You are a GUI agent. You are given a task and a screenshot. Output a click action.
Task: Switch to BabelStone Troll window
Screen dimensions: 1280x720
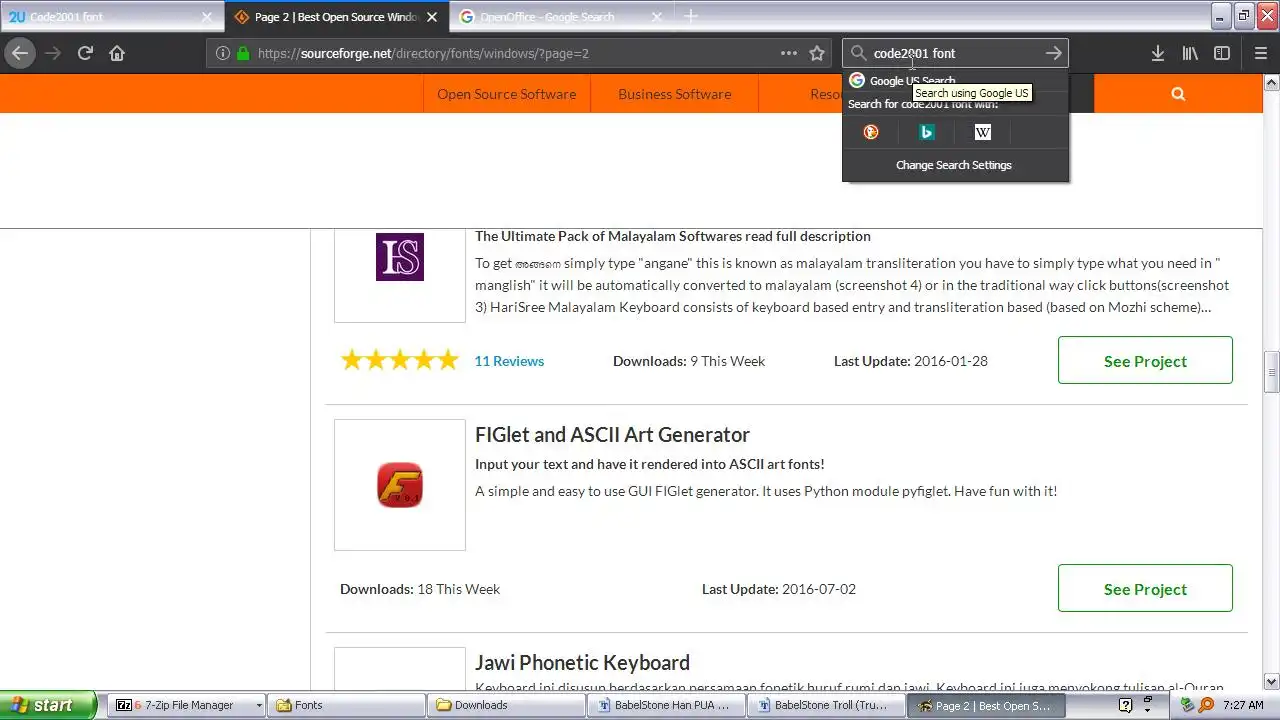(824, 705)
